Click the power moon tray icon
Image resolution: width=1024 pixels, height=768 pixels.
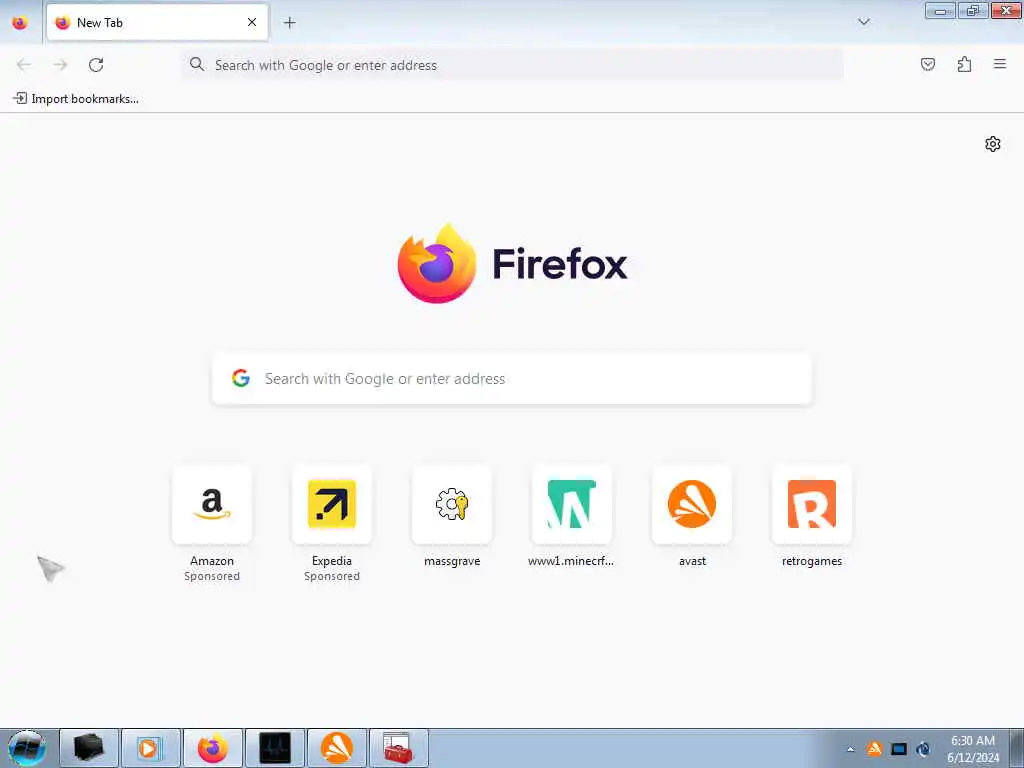click(x=923, y=749)
